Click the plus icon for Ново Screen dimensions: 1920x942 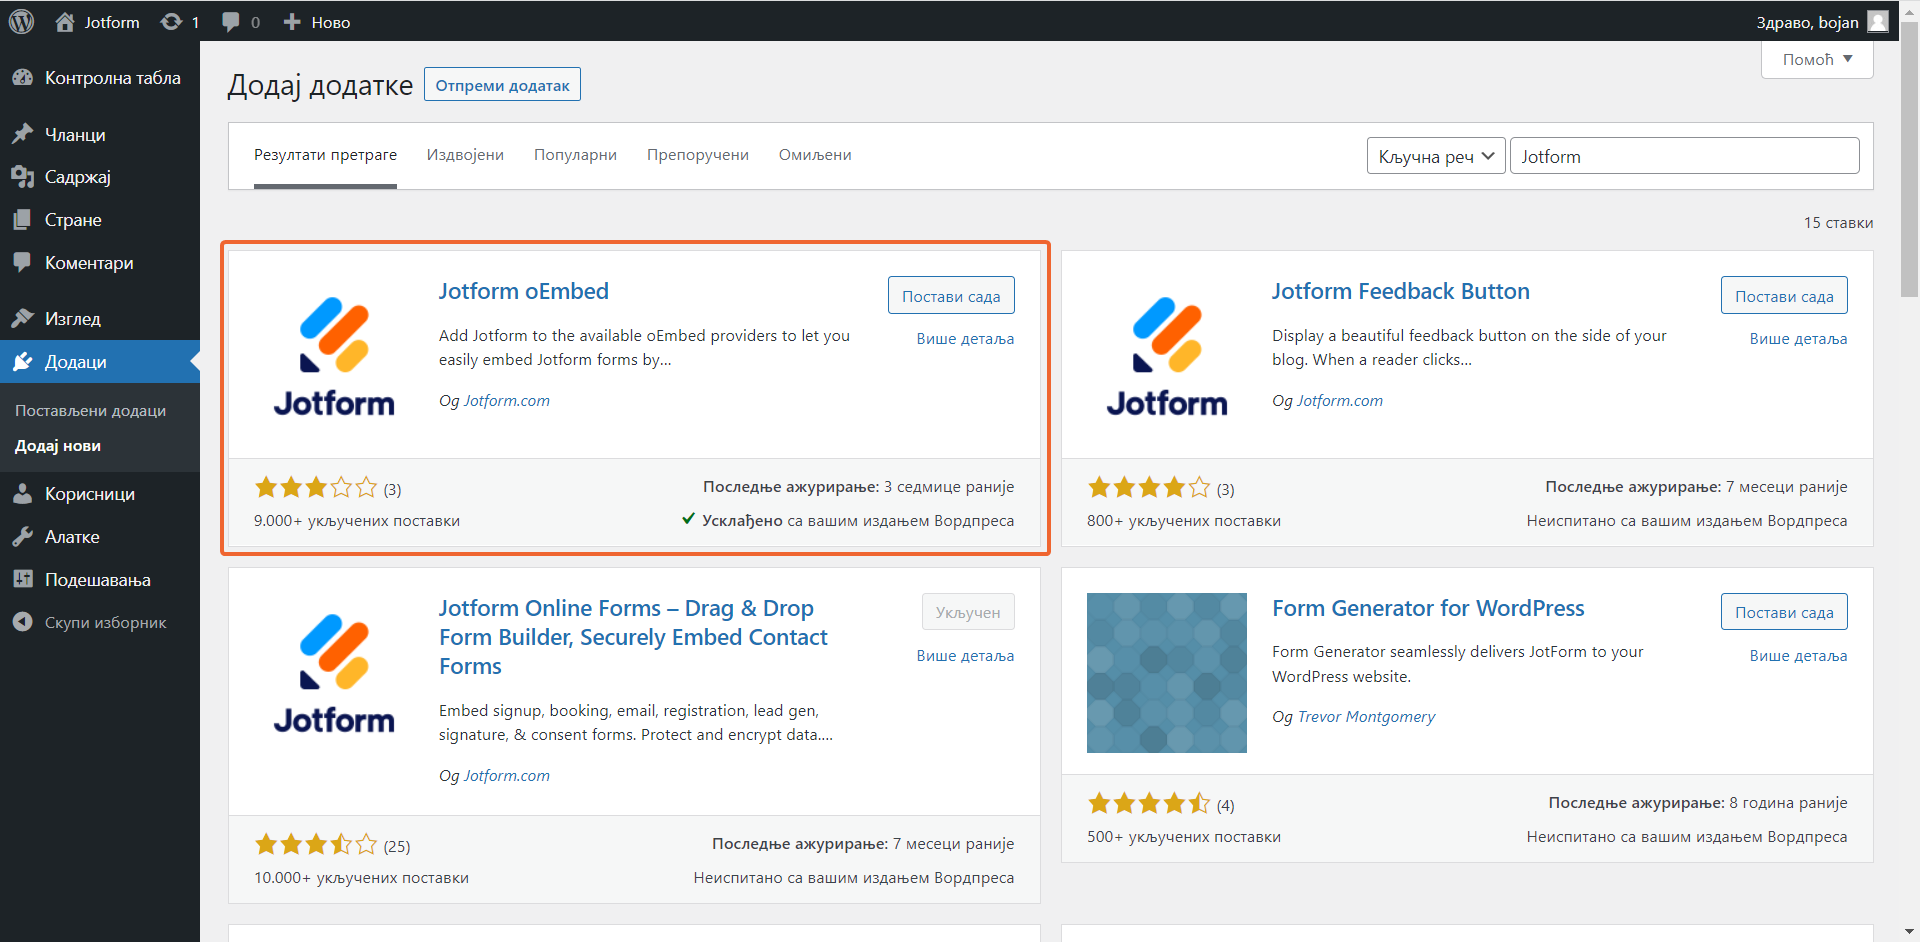292,22
